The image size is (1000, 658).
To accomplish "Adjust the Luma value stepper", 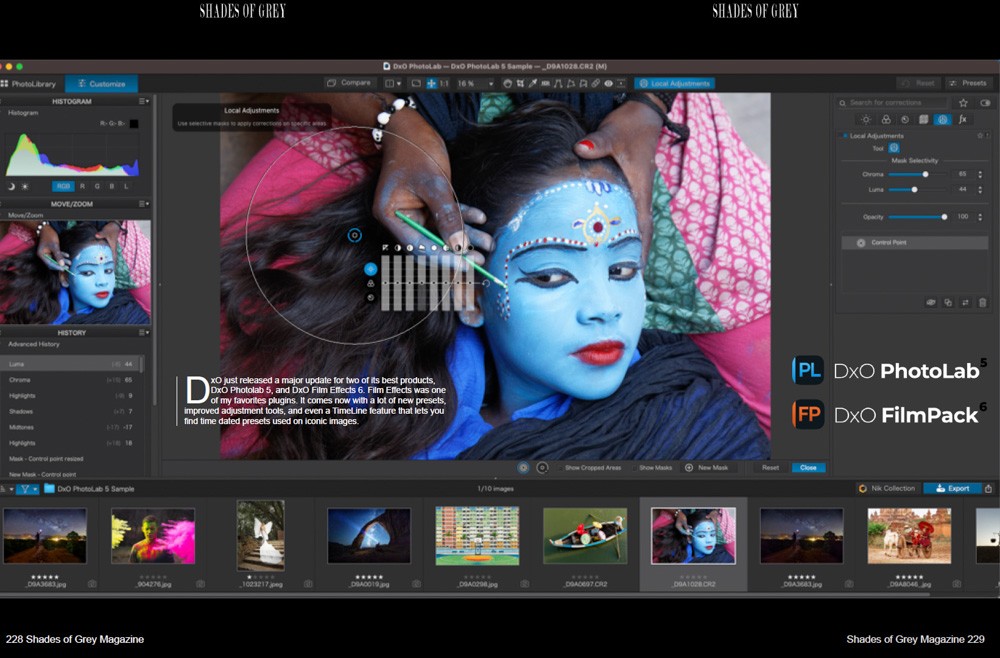I will click(x=980, y=189).
